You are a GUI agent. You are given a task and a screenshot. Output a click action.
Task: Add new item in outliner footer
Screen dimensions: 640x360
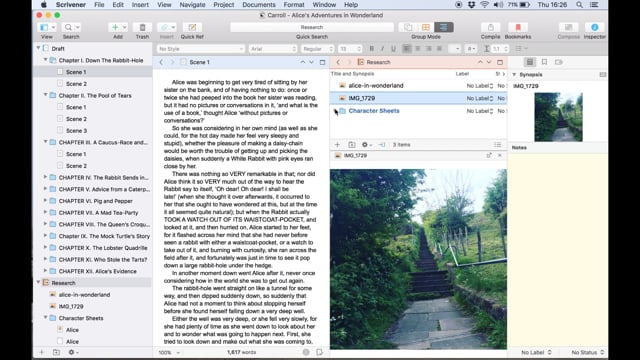(x=337, y=144)
